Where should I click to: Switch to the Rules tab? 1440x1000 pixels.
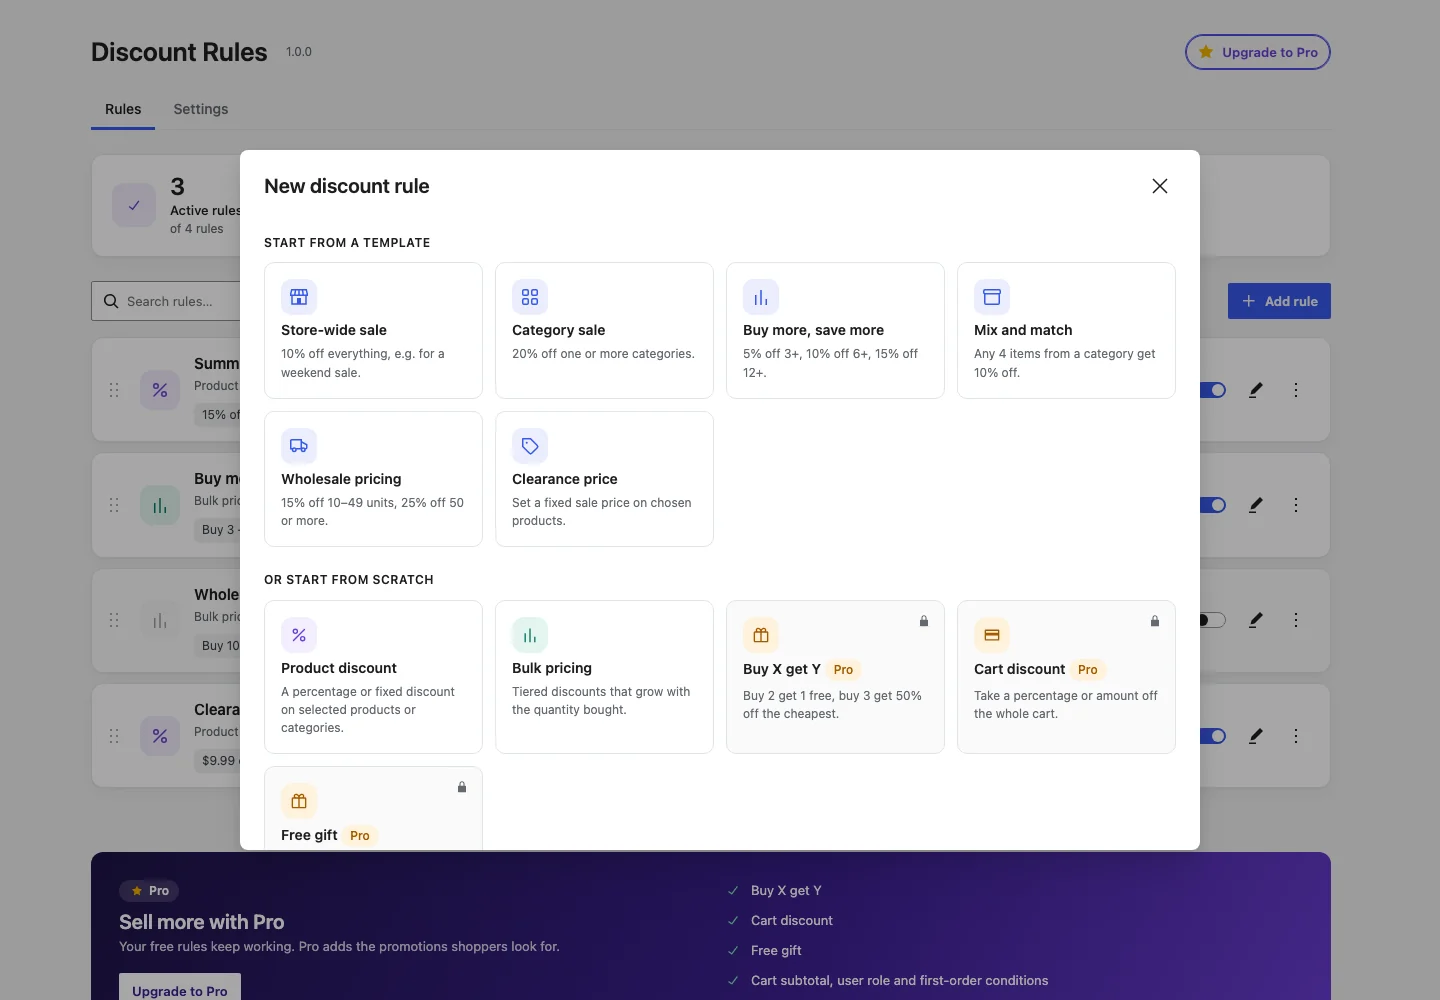[123, 109]
